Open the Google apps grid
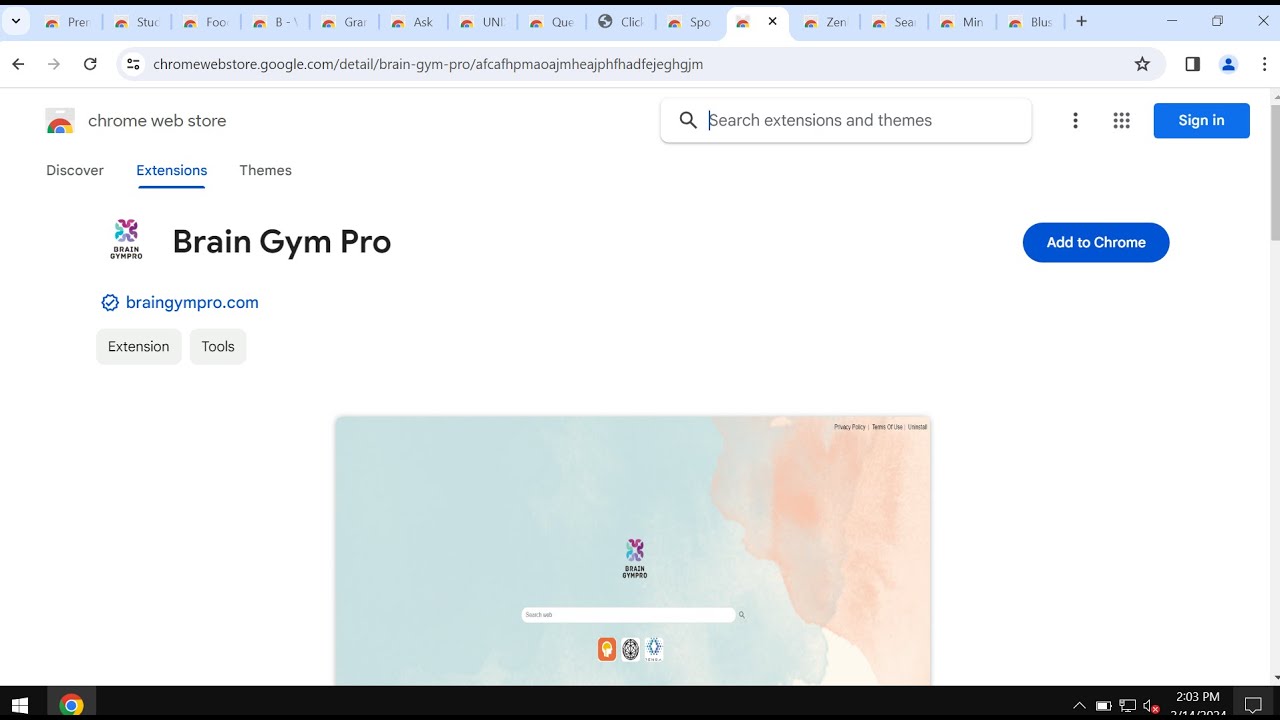Image resolution: width=1280 pixels, height=720 pixels. (x=1121, y=120)
